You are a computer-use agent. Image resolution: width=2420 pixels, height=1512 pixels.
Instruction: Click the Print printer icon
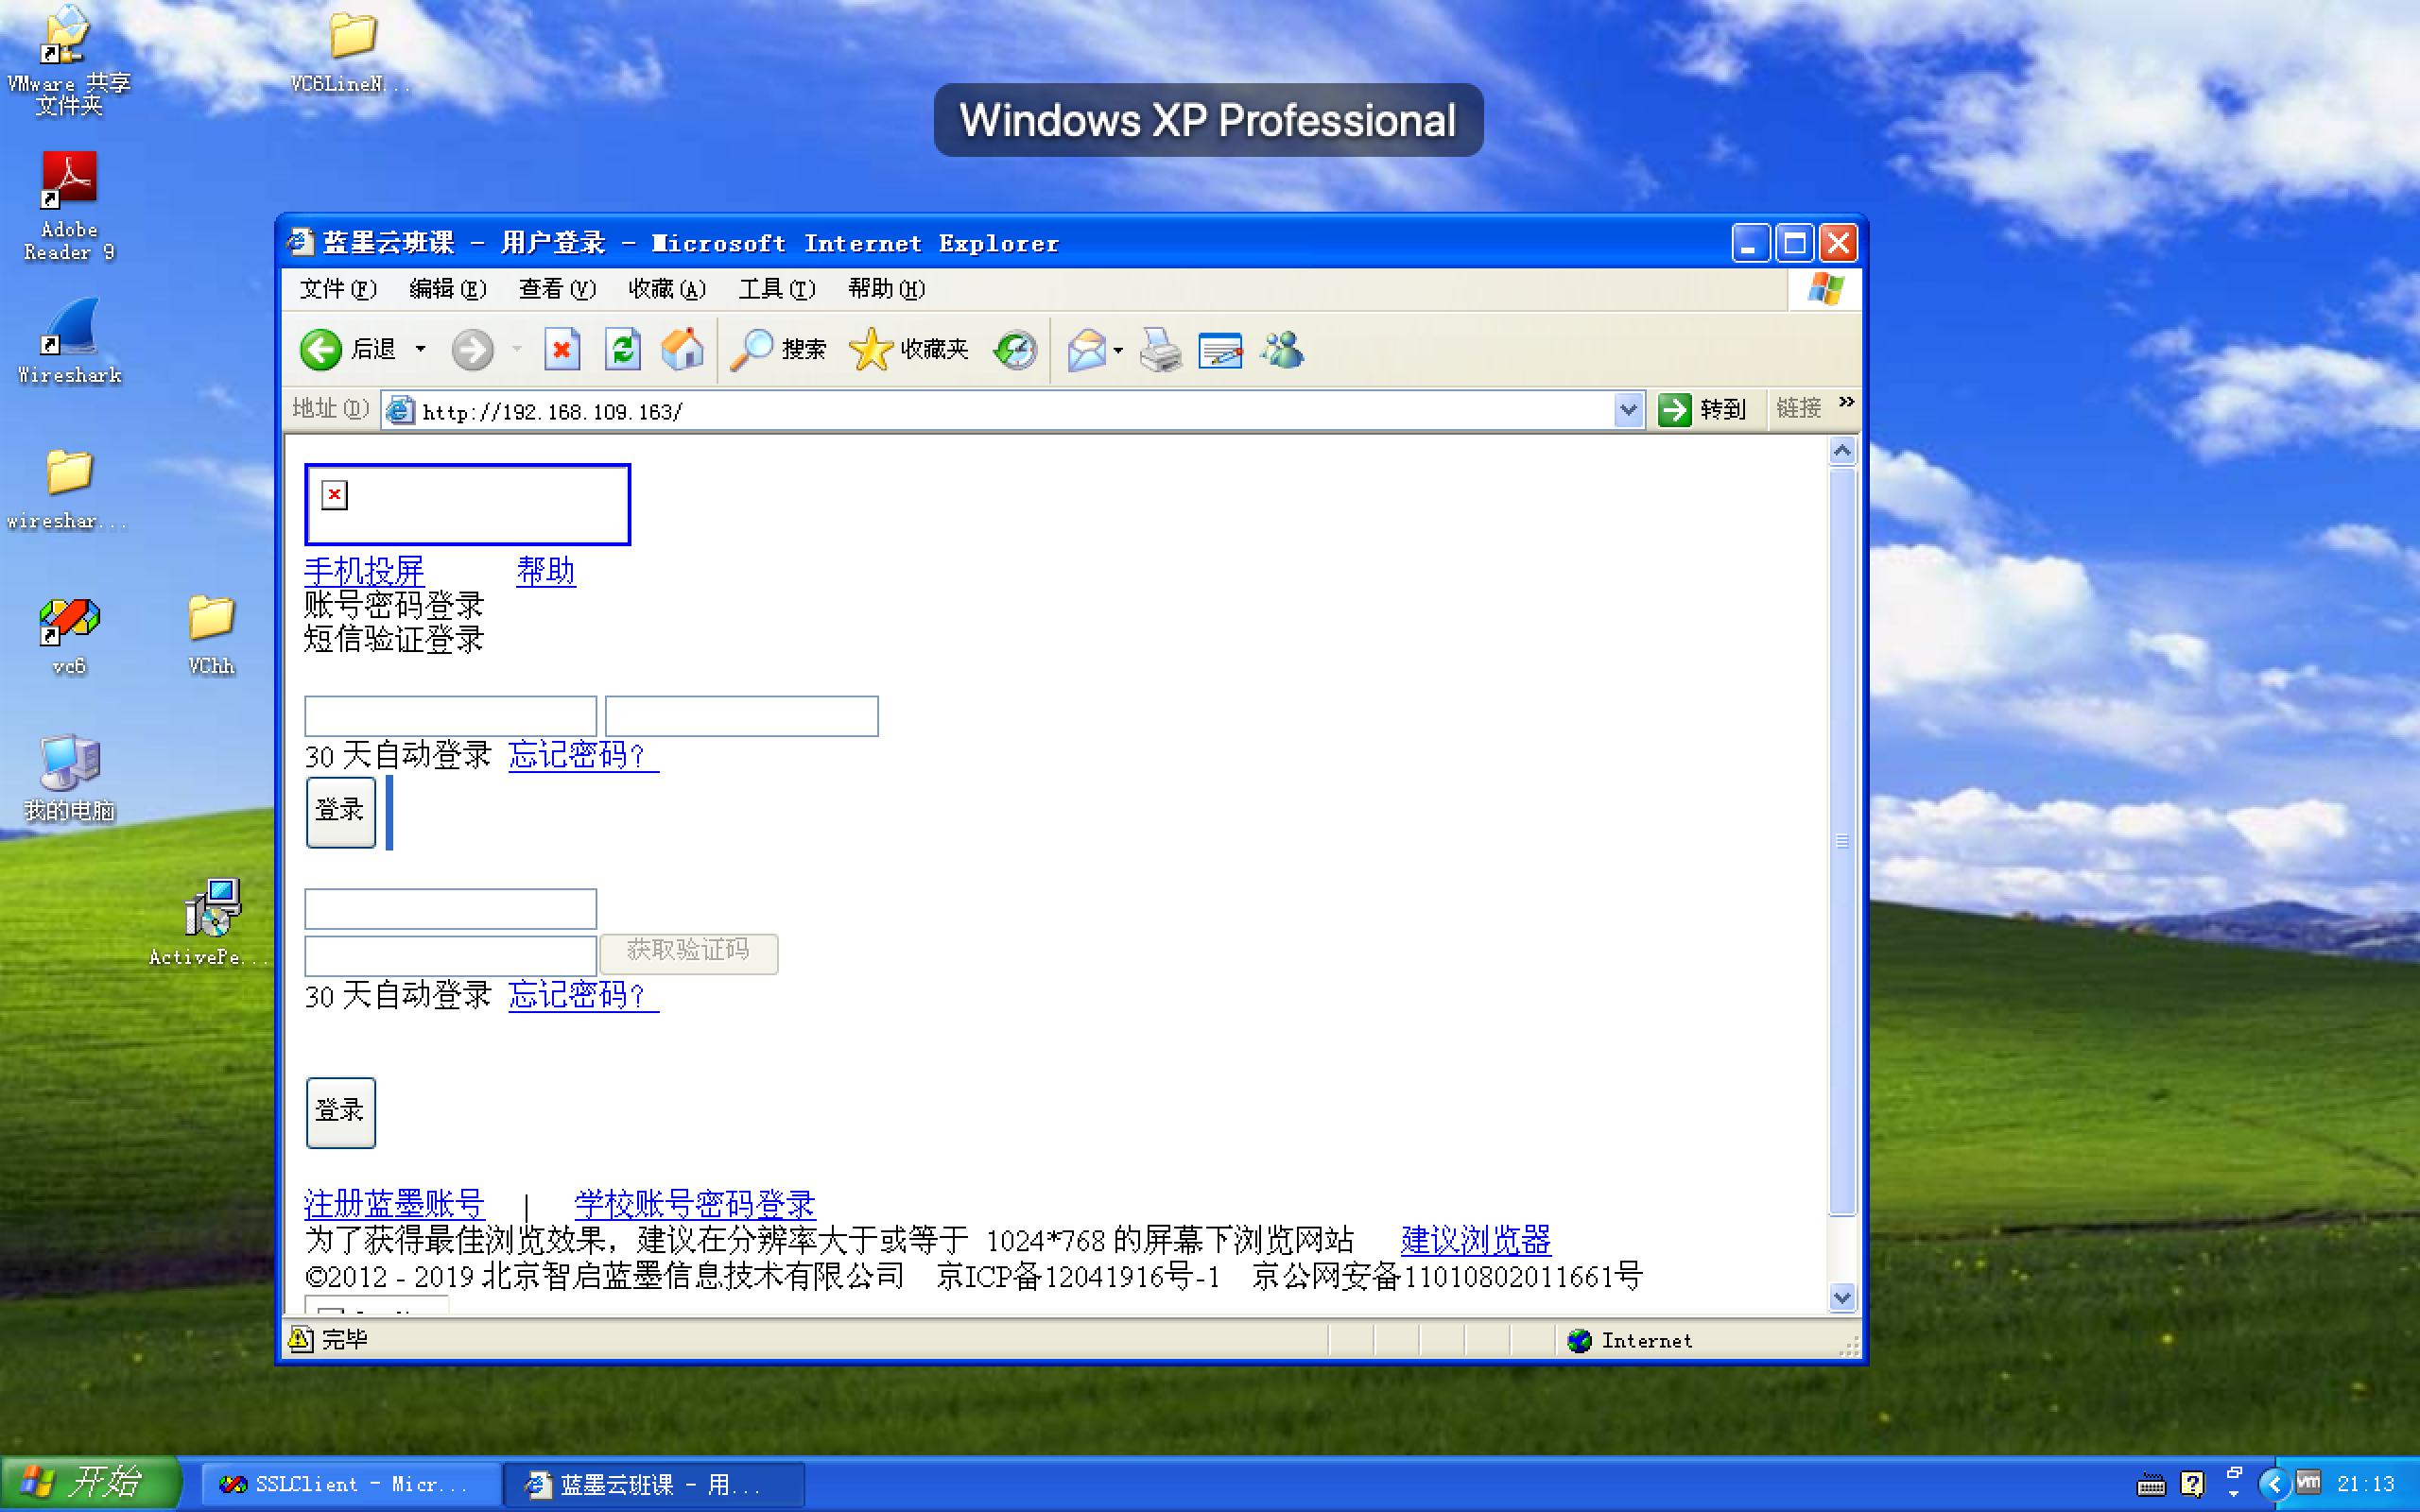pyautogui.click(x=1160, y=349)
